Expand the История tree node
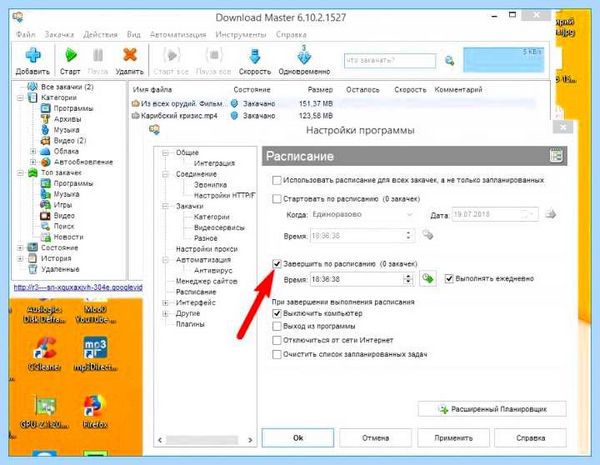Image resolution: width=600 pixels, height=465 pixels. click(20, 259)
